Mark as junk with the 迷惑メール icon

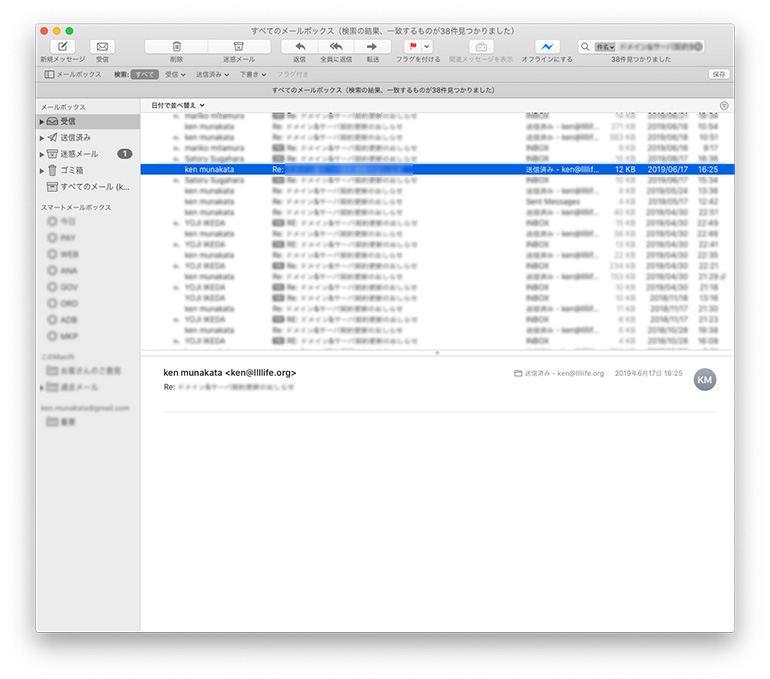(x=238, y=47)
